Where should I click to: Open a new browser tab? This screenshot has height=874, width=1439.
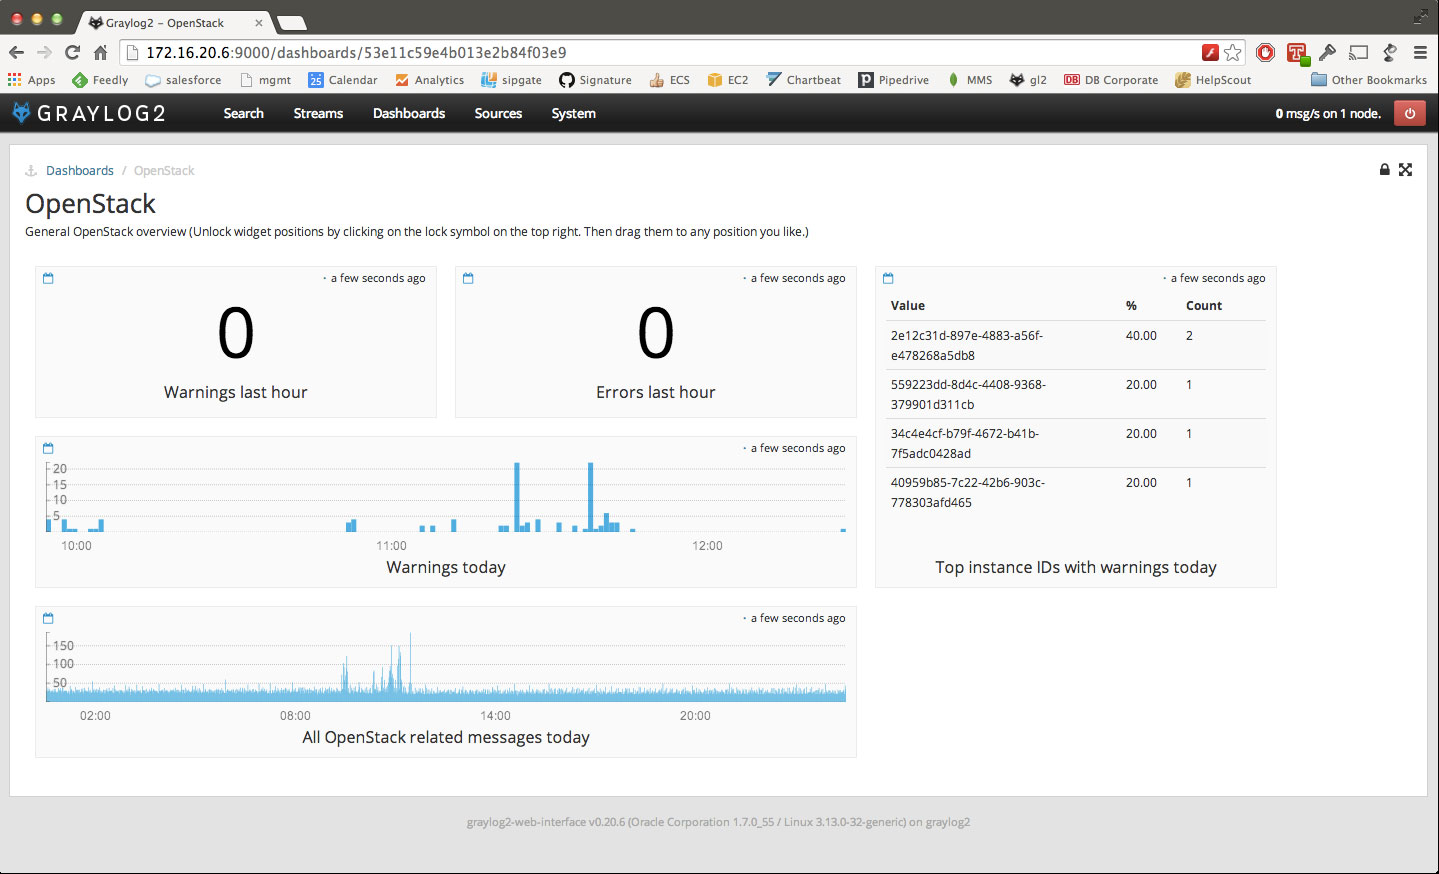coord(291,23)
